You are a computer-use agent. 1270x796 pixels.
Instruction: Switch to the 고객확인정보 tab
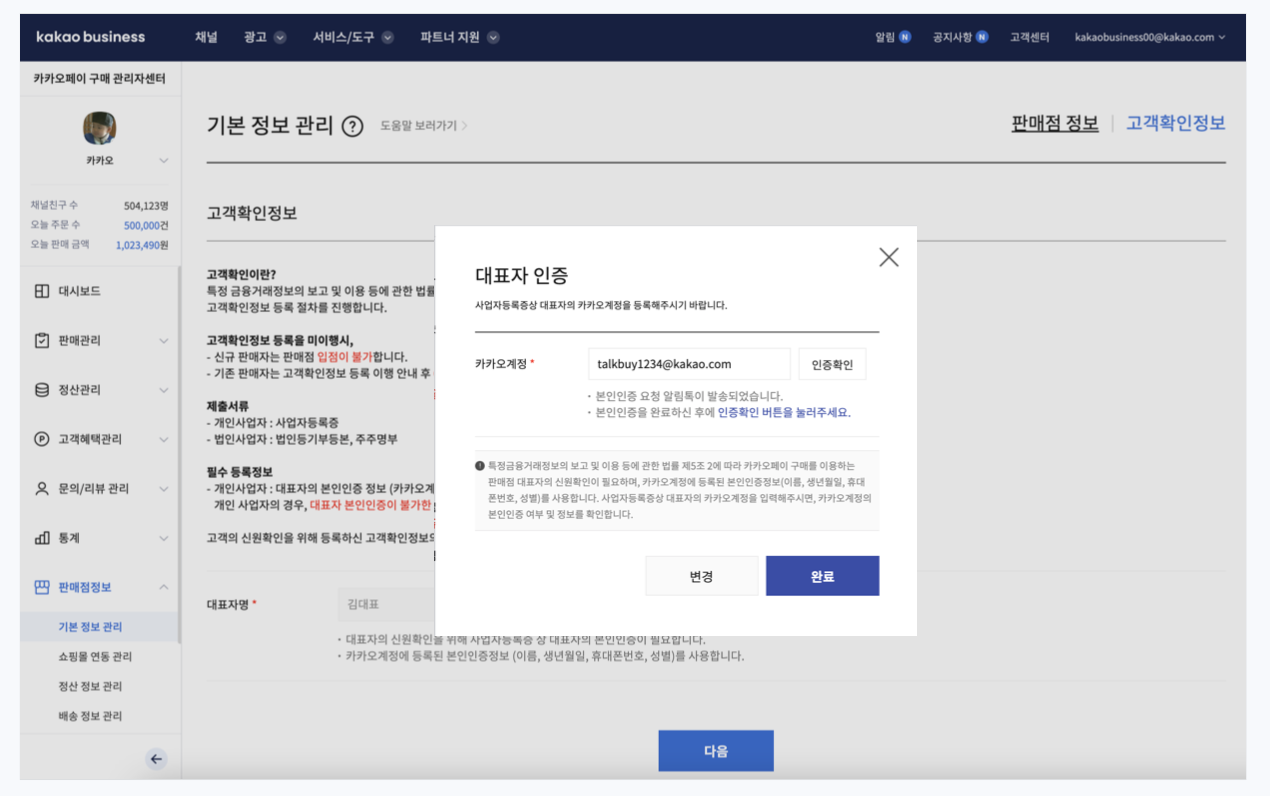coord(1176,124)
